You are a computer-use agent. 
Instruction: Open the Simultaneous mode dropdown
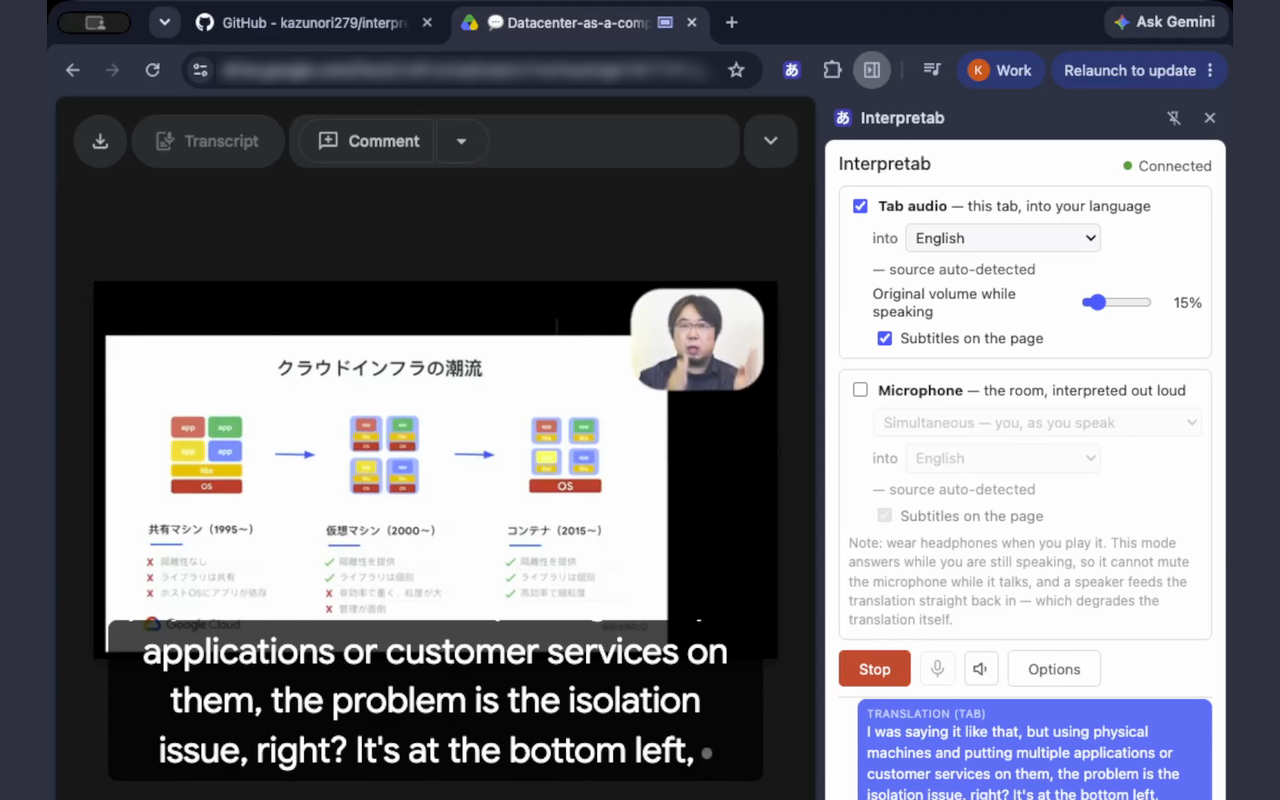pyautogui.click(x=1037, y=423)
